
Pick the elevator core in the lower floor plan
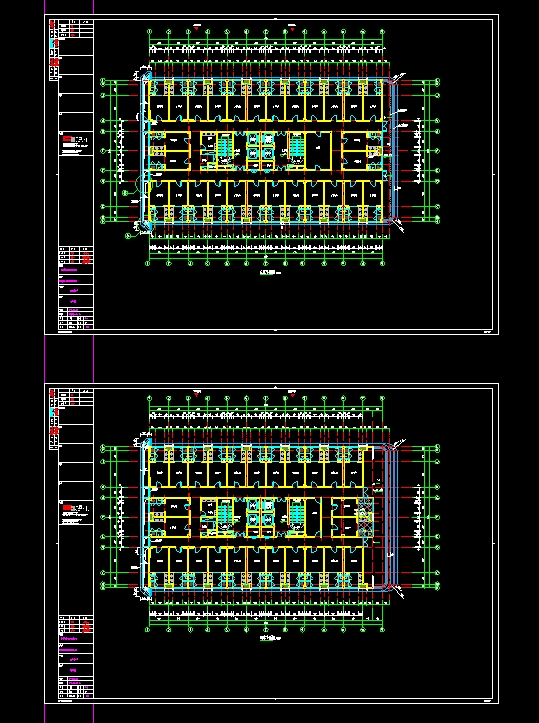pyautogui.click(x=261, y=518)
